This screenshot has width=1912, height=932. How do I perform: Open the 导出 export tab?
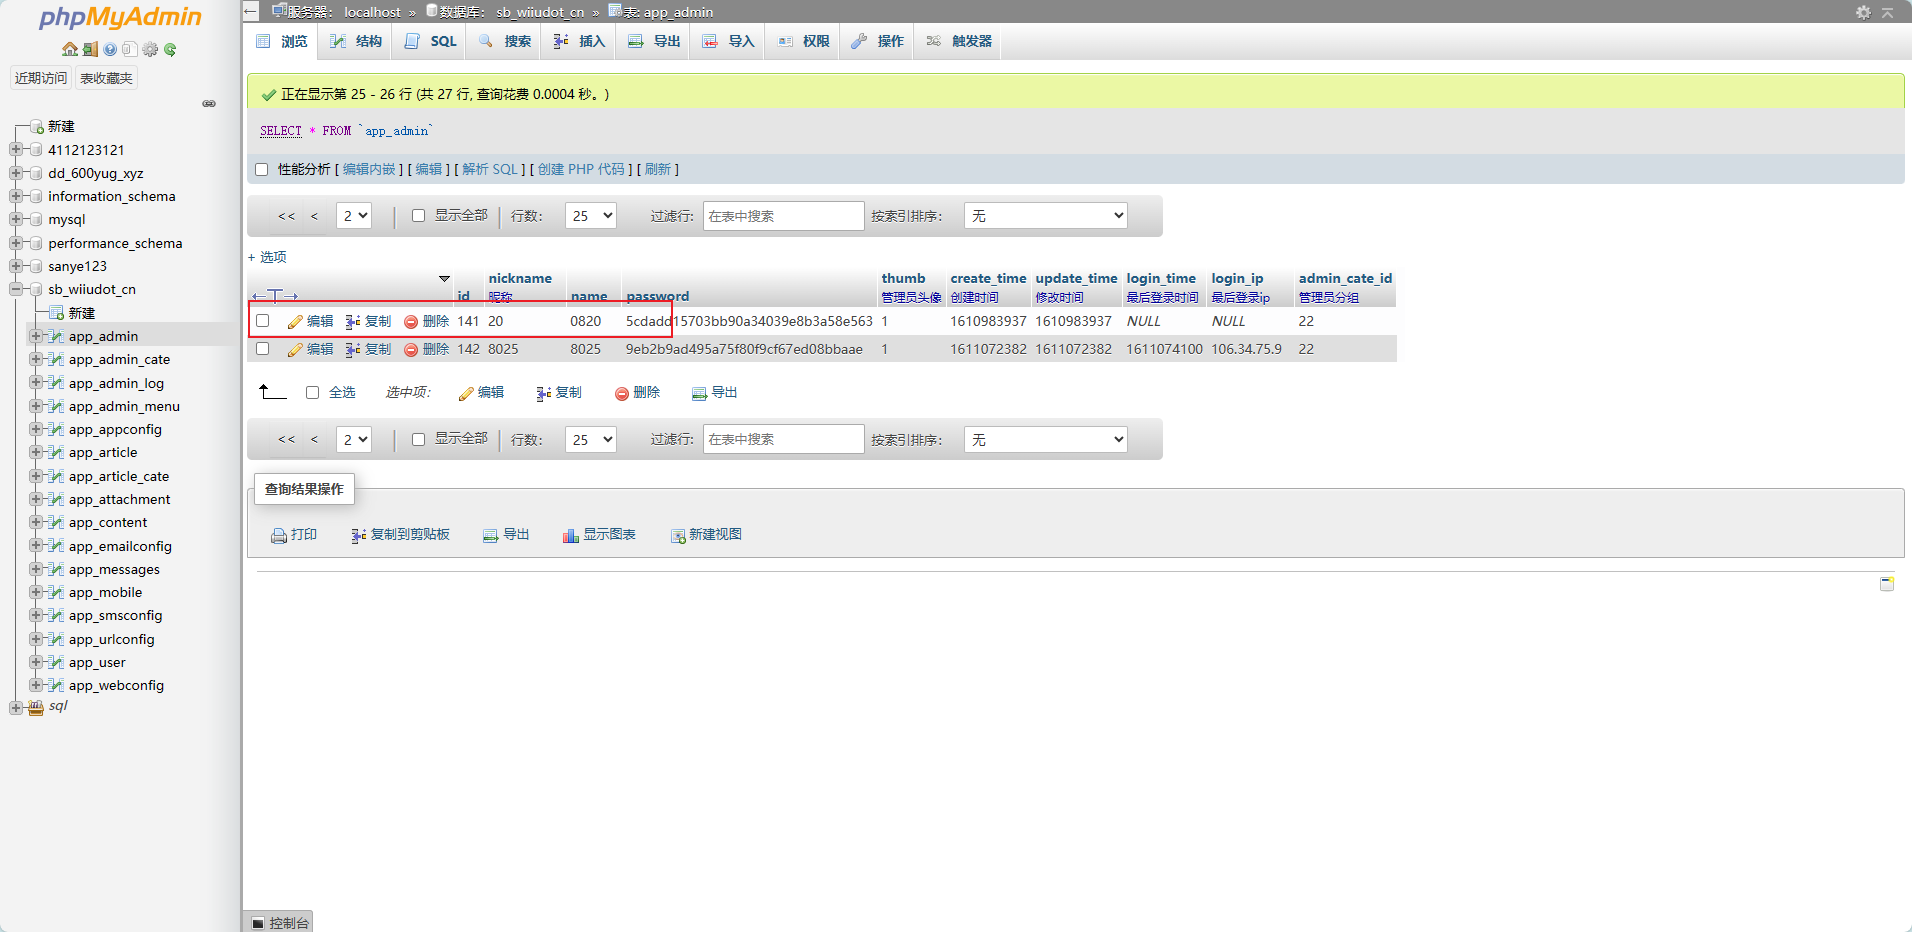pos(654,41)
